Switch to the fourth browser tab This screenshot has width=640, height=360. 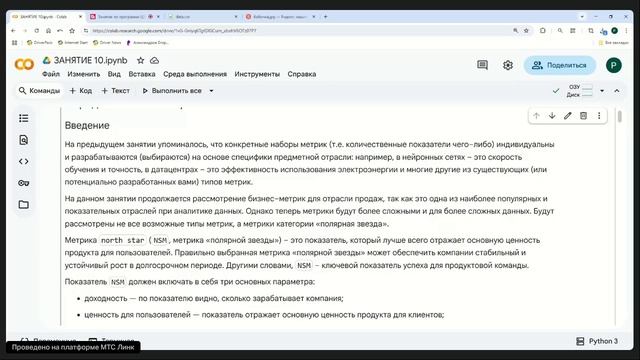coord(280,17)
